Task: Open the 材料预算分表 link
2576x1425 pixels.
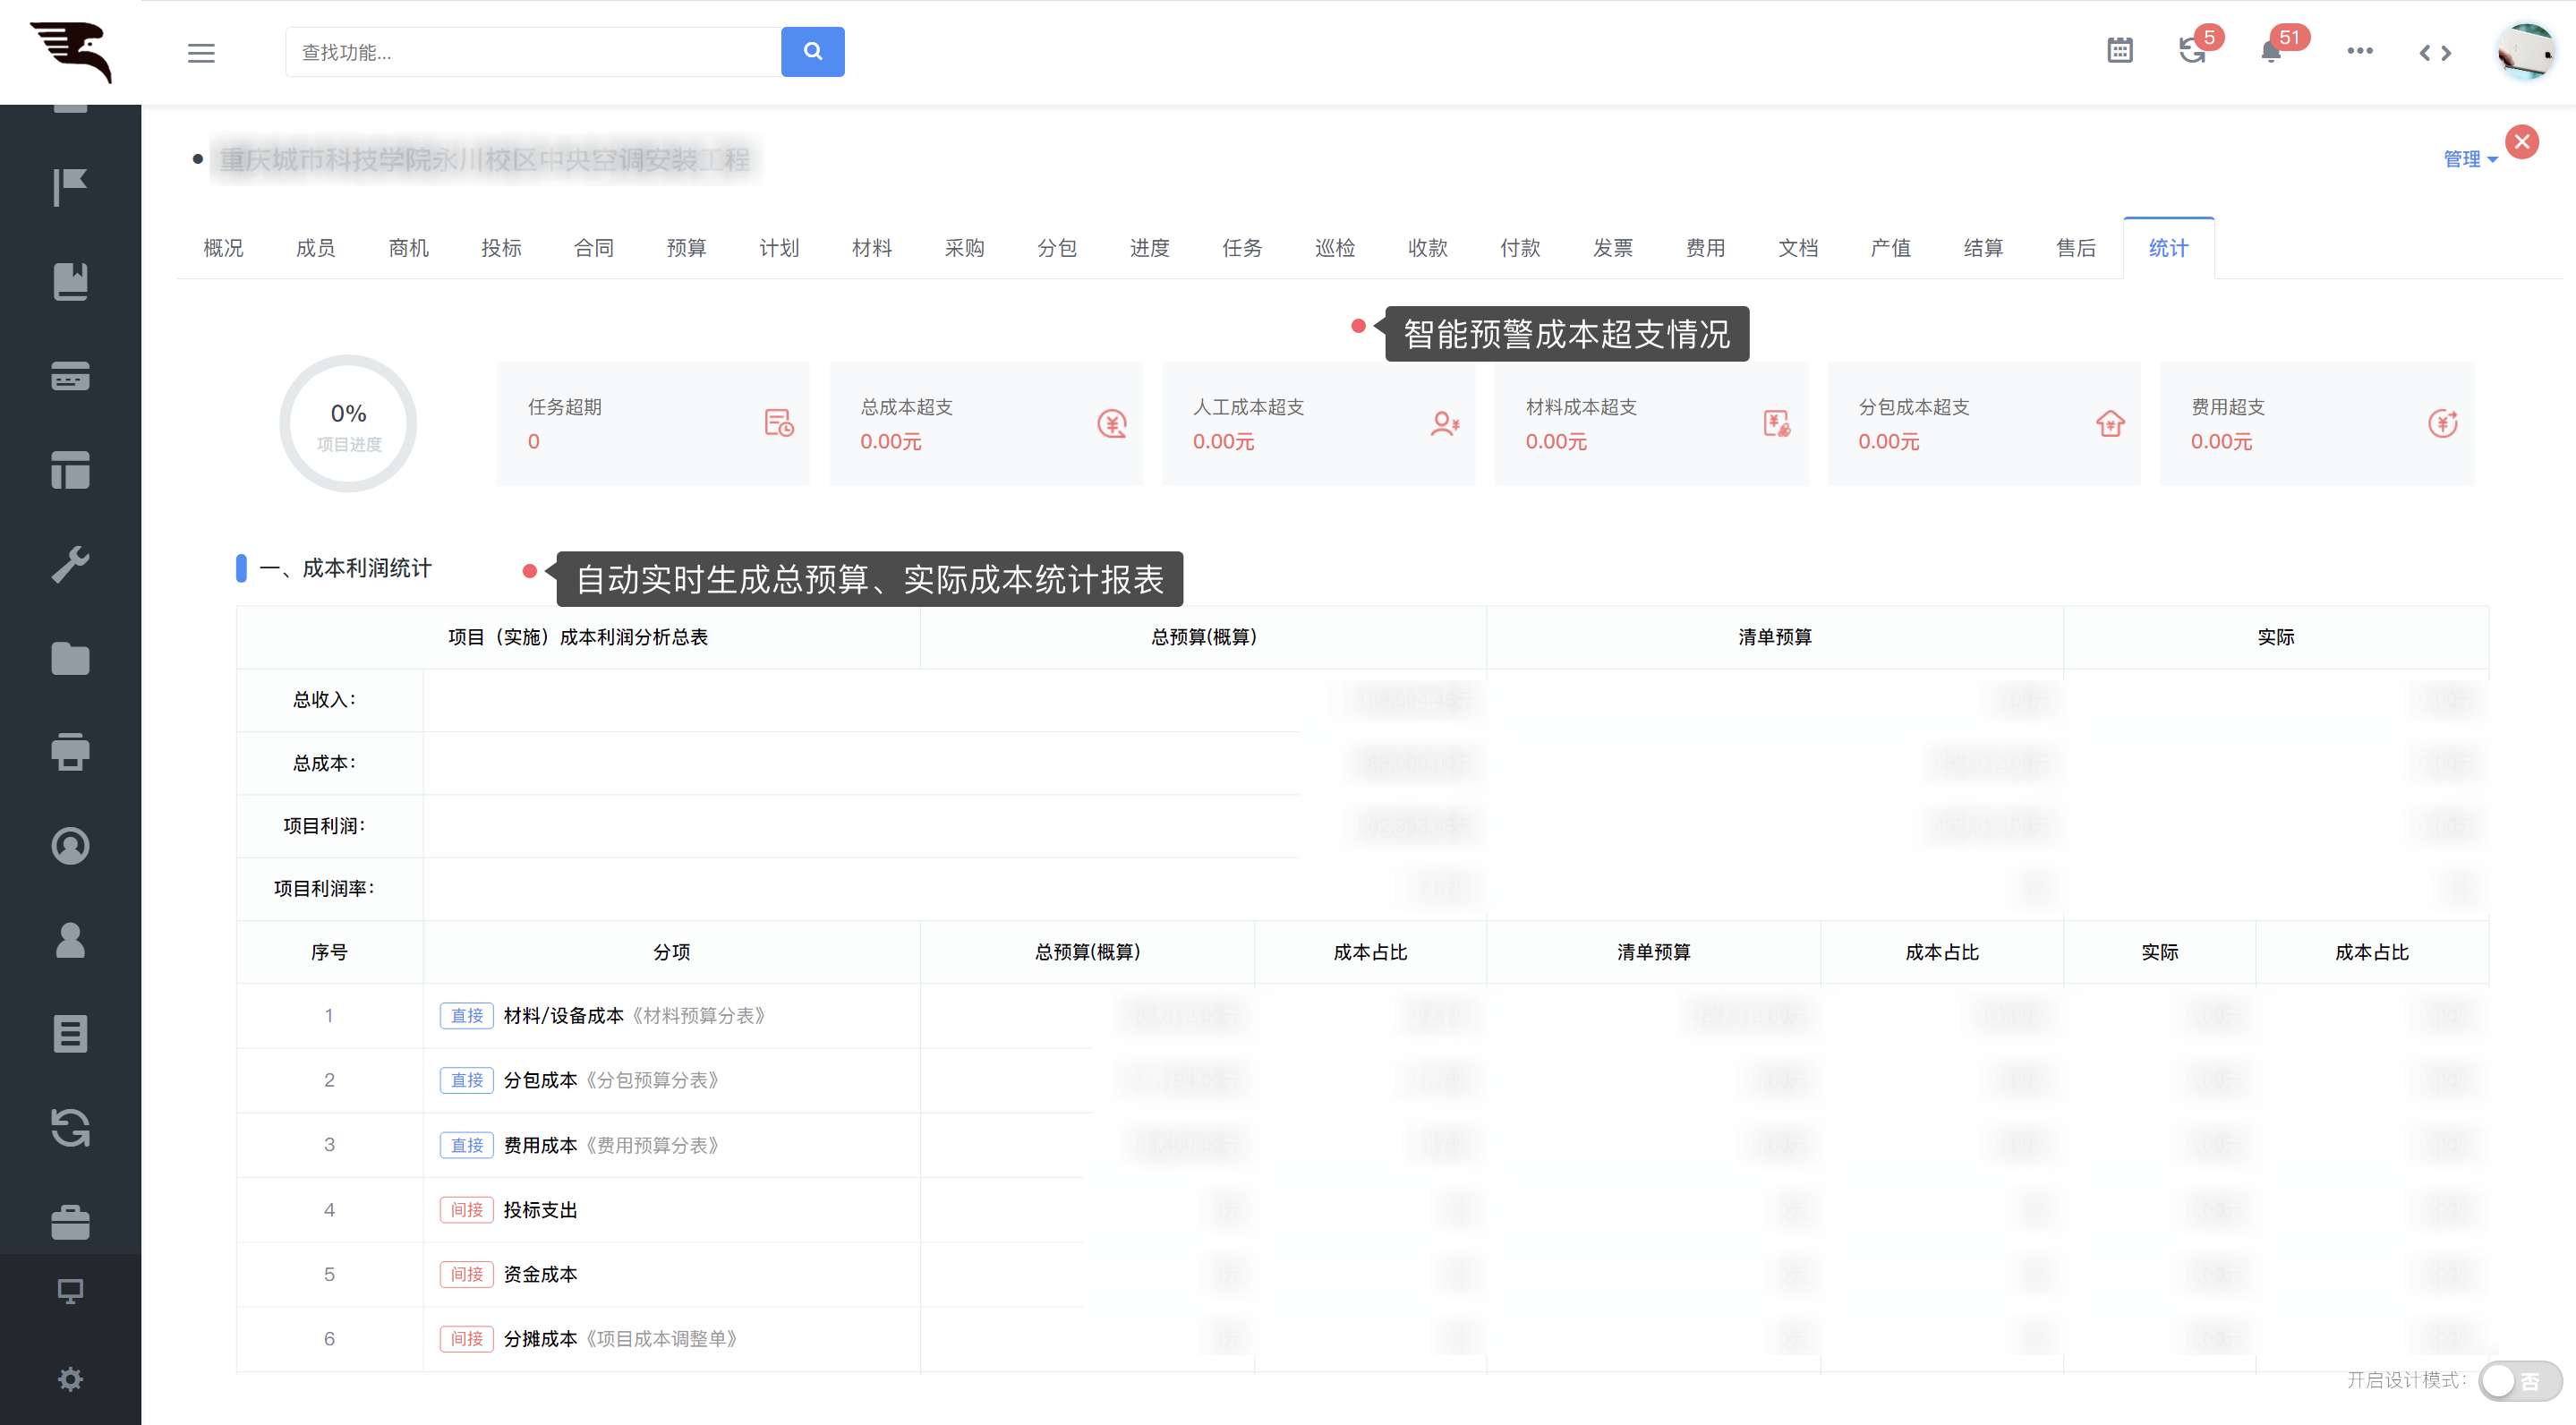Action: [698, 1016]
